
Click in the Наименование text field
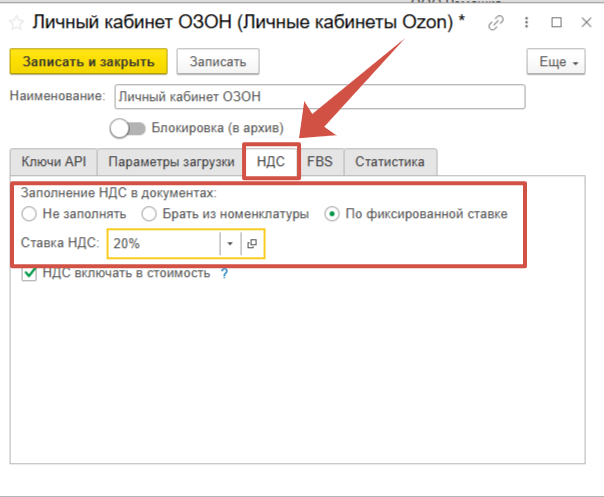(x=318, y=96)
